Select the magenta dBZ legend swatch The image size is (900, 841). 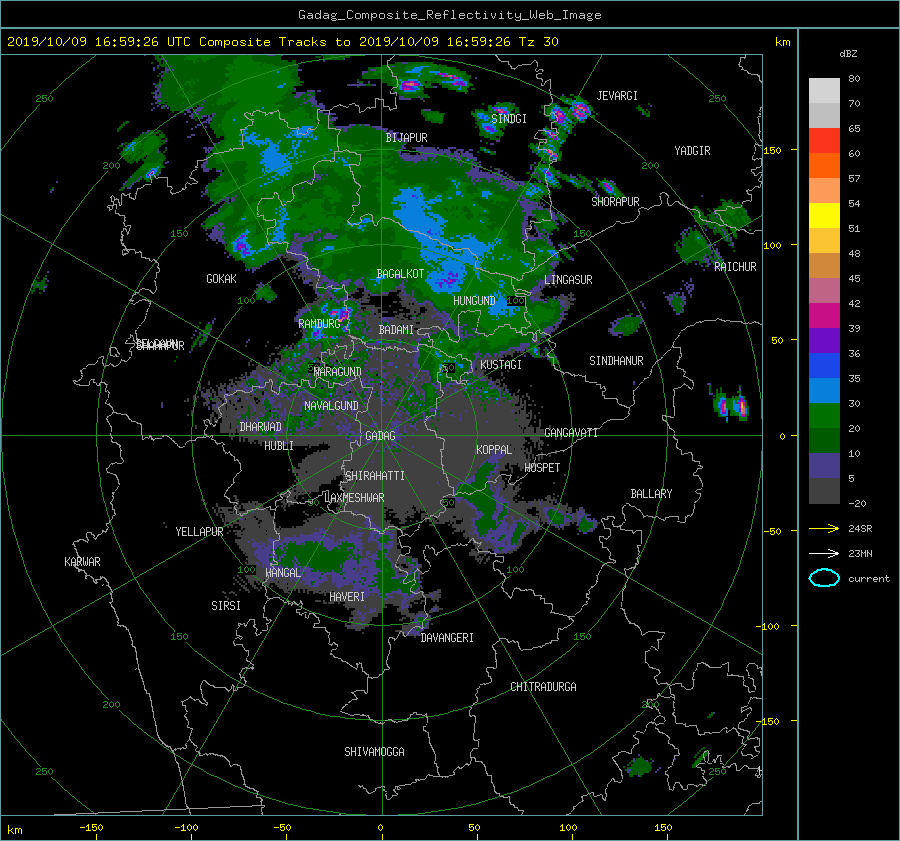pyautogui.click(x=824, y=316)
